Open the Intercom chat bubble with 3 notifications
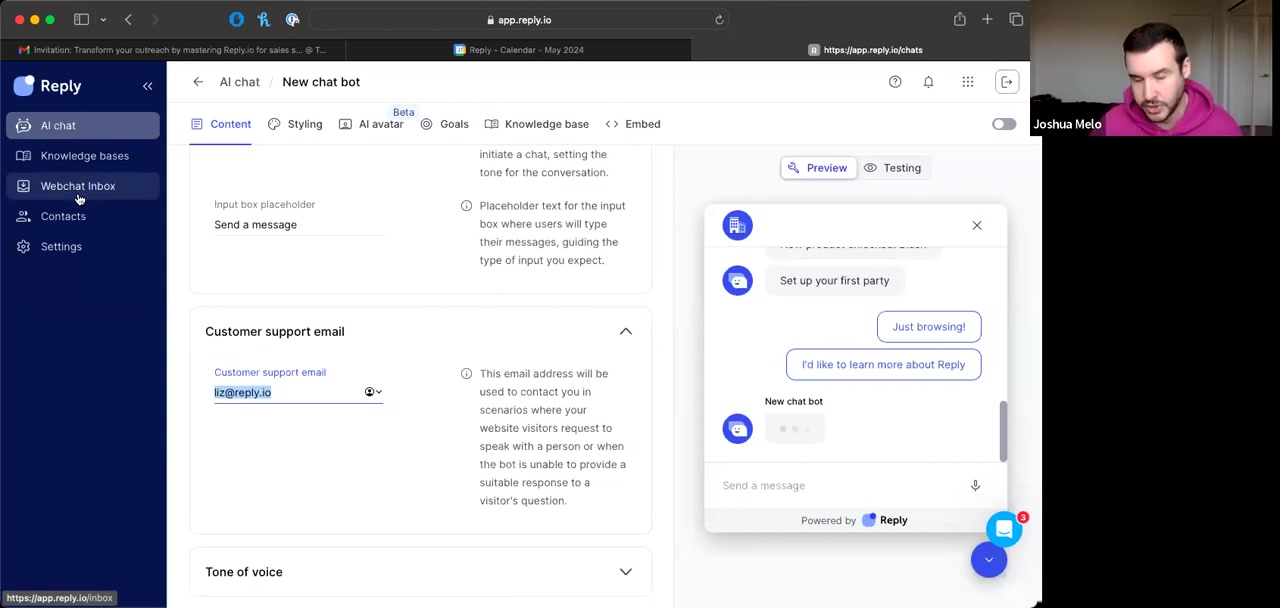This screenshot has height=608, width=1280. coord(1004,530)
